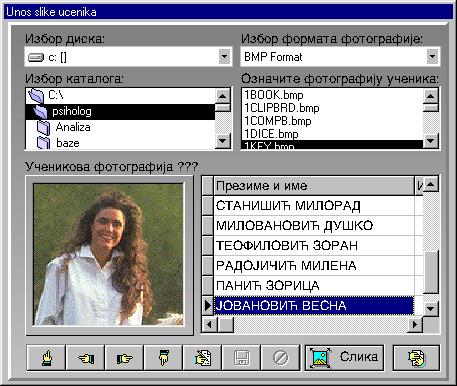
Task: Select row ЈОВАНОВИЋ ВЕСНА
Action: point(313,306)
